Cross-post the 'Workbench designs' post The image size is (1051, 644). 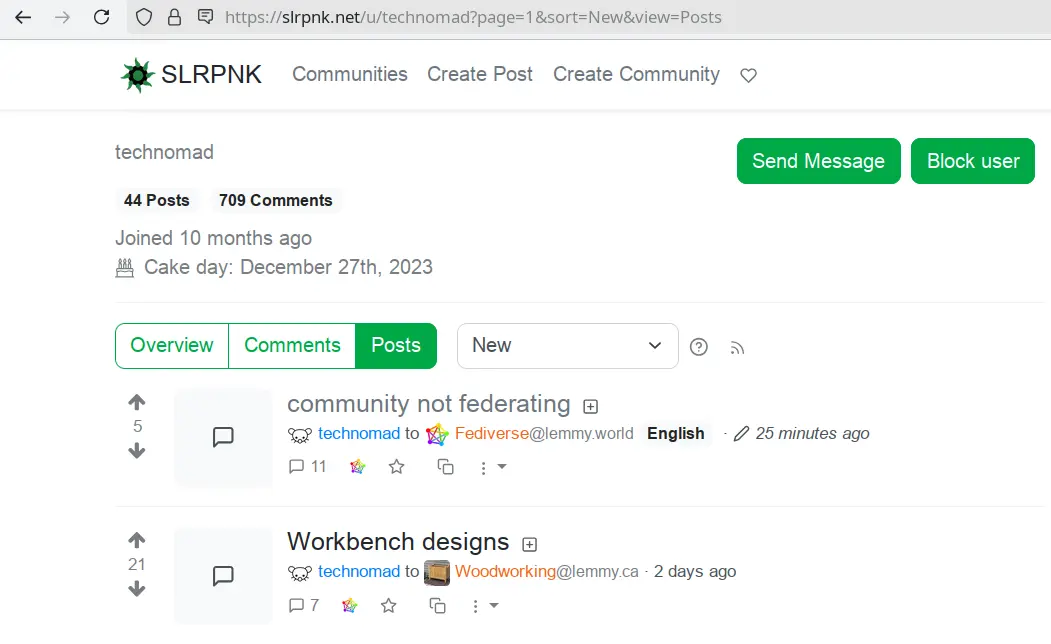click(x=437, y=605)
